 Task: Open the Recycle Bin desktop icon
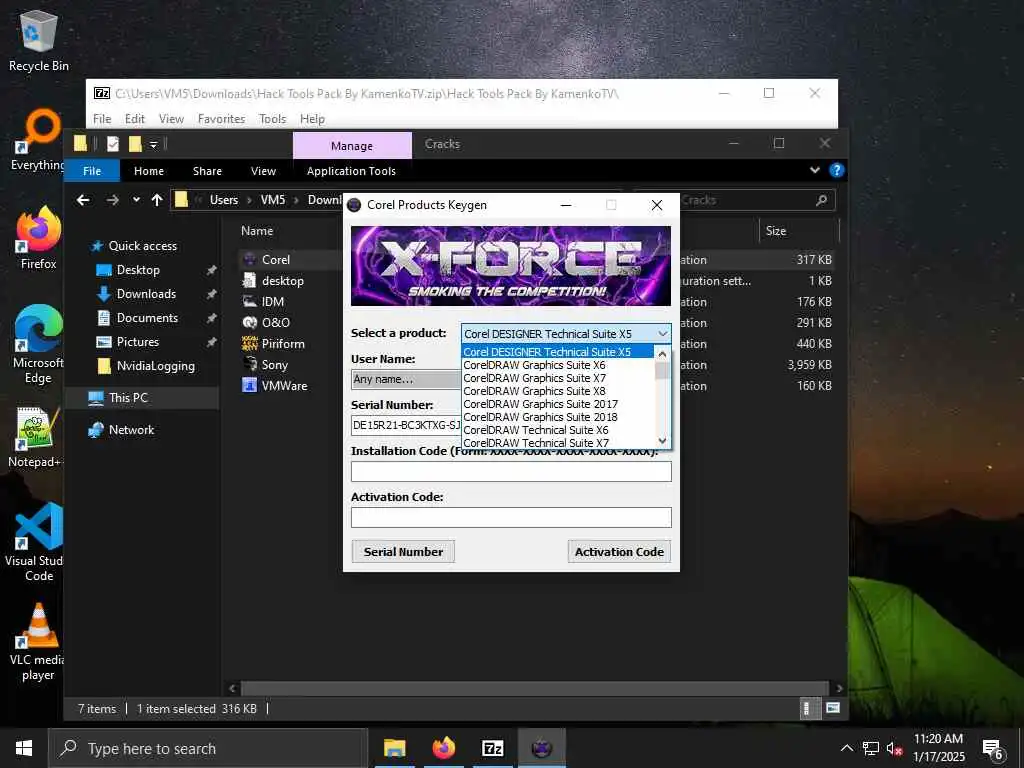click(39, 40)
